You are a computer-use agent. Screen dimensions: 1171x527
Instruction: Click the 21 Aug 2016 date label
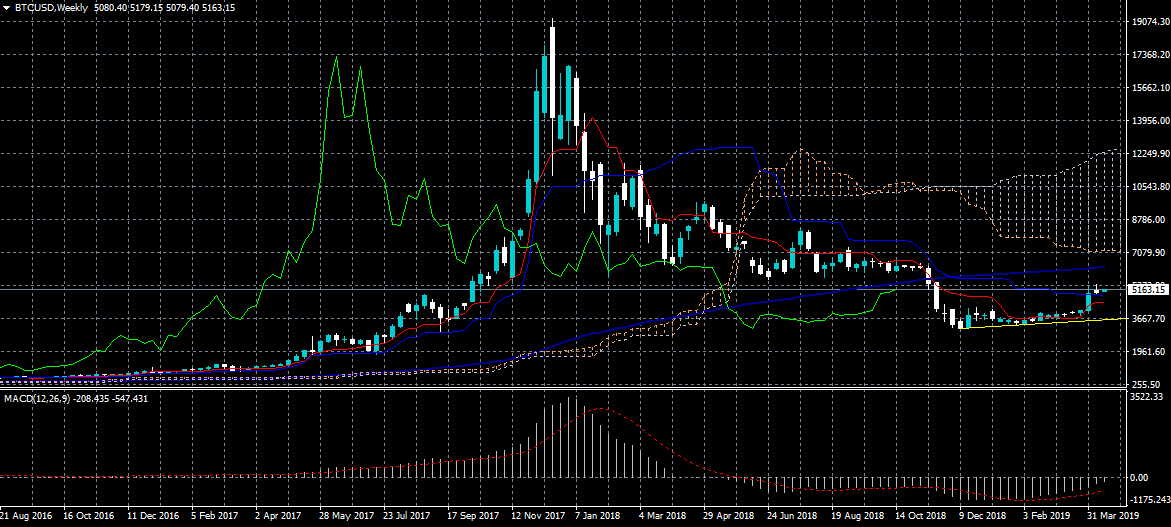click(26, 517)
